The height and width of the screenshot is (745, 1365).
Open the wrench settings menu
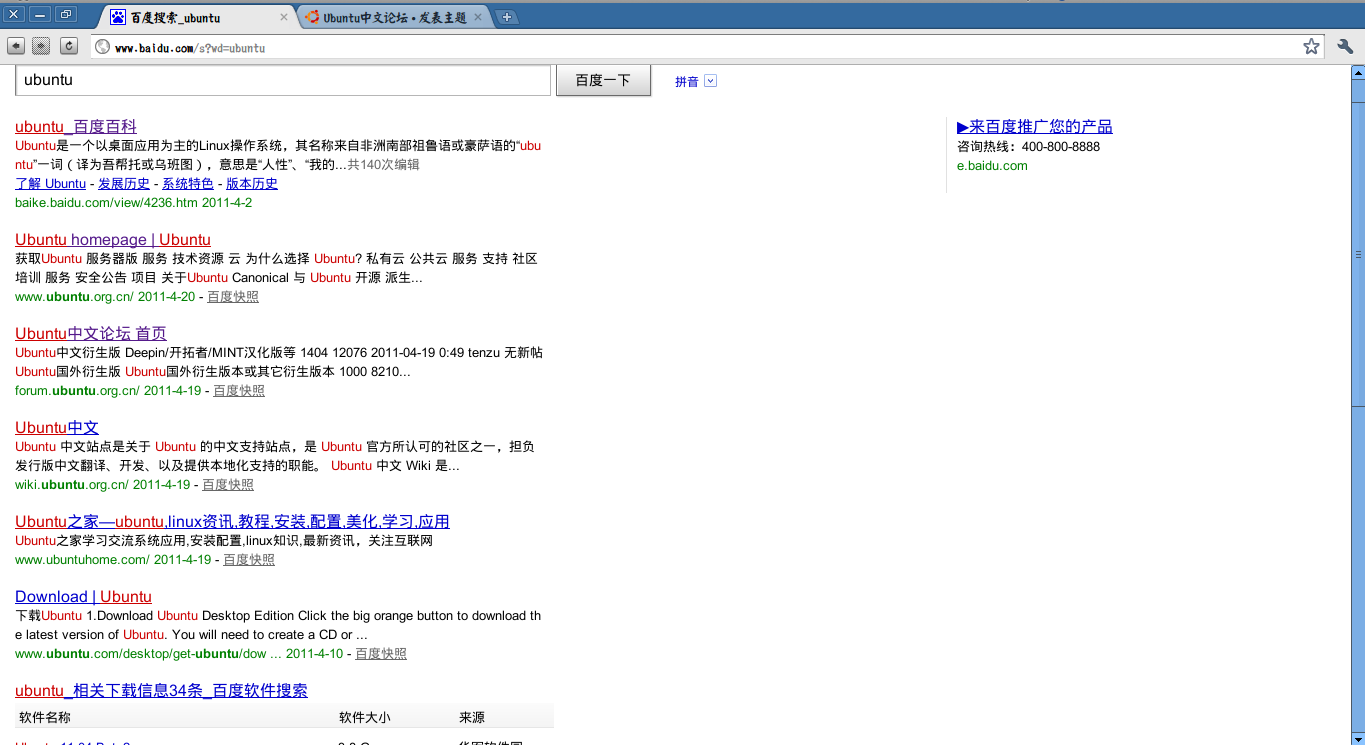pyautogui.click(x=1345, y=46)
